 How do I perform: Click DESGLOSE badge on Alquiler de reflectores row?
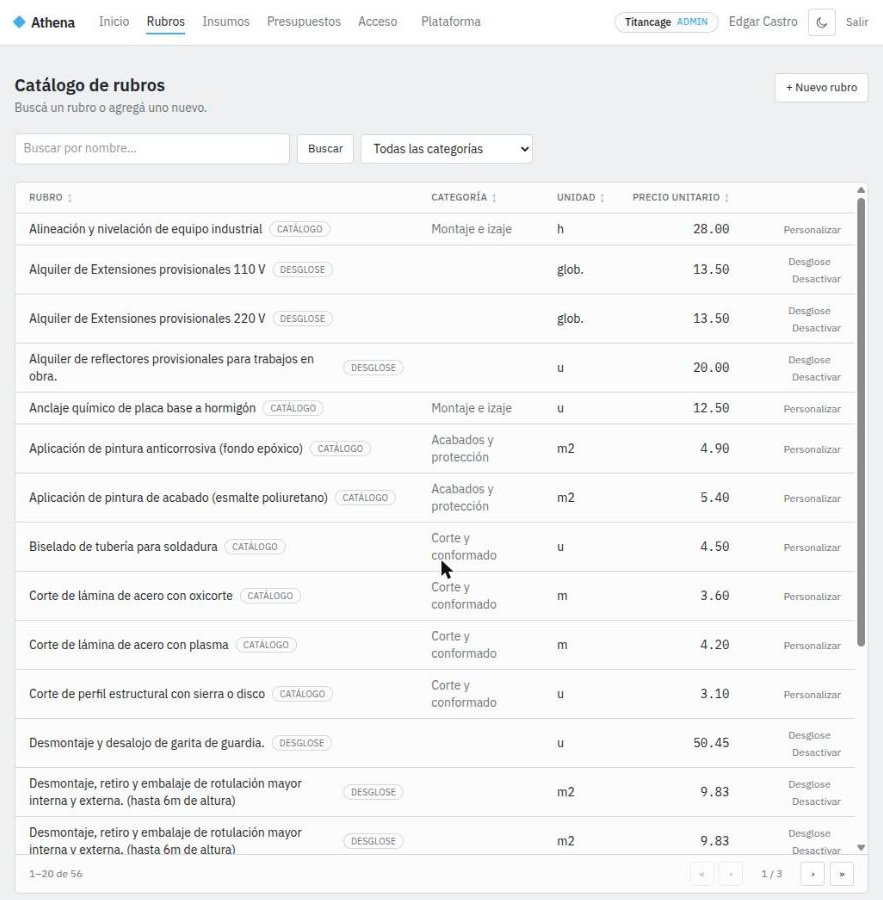(x=373, y=367)
